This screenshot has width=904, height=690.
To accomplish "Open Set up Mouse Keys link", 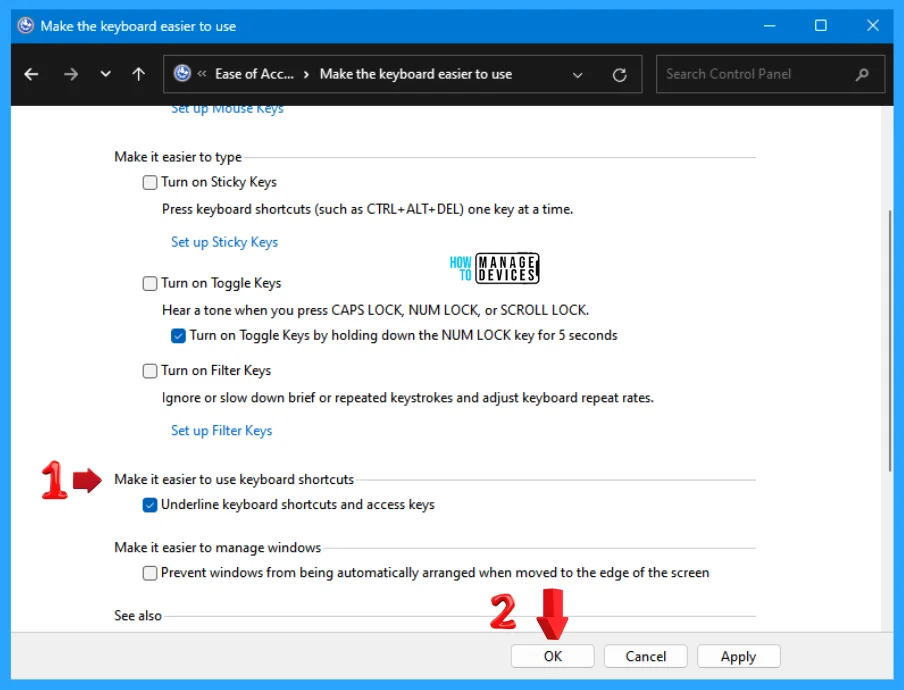I will click(227, 109).
